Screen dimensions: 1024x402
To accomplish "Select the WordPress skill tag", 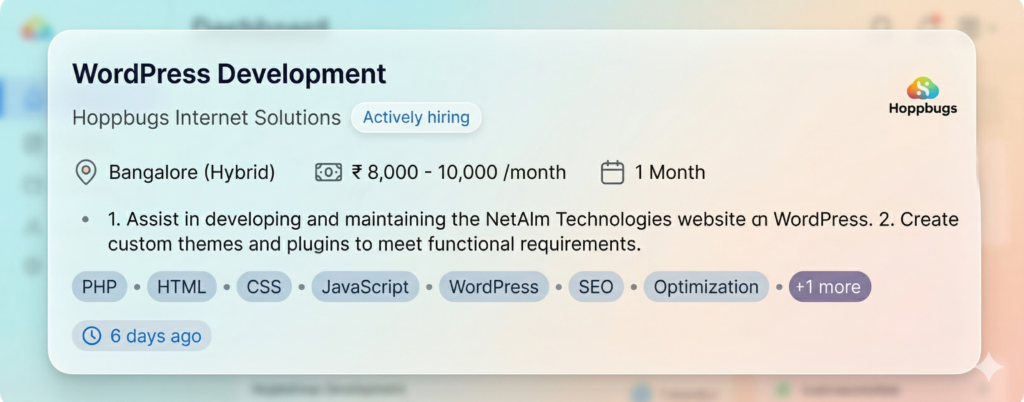I will pyautogui.click(x=494, y=287).
